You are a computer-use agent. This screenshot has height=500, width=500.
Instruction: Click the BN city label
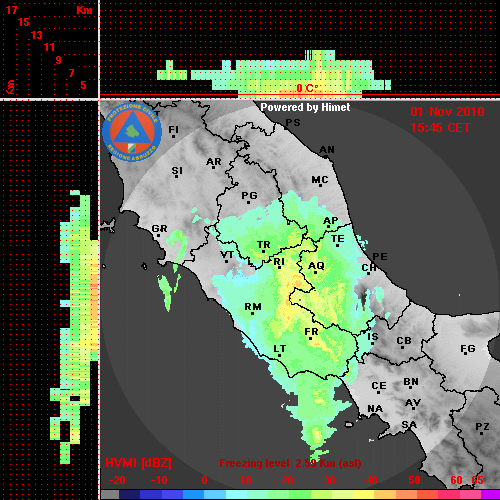tap(411, 382)
